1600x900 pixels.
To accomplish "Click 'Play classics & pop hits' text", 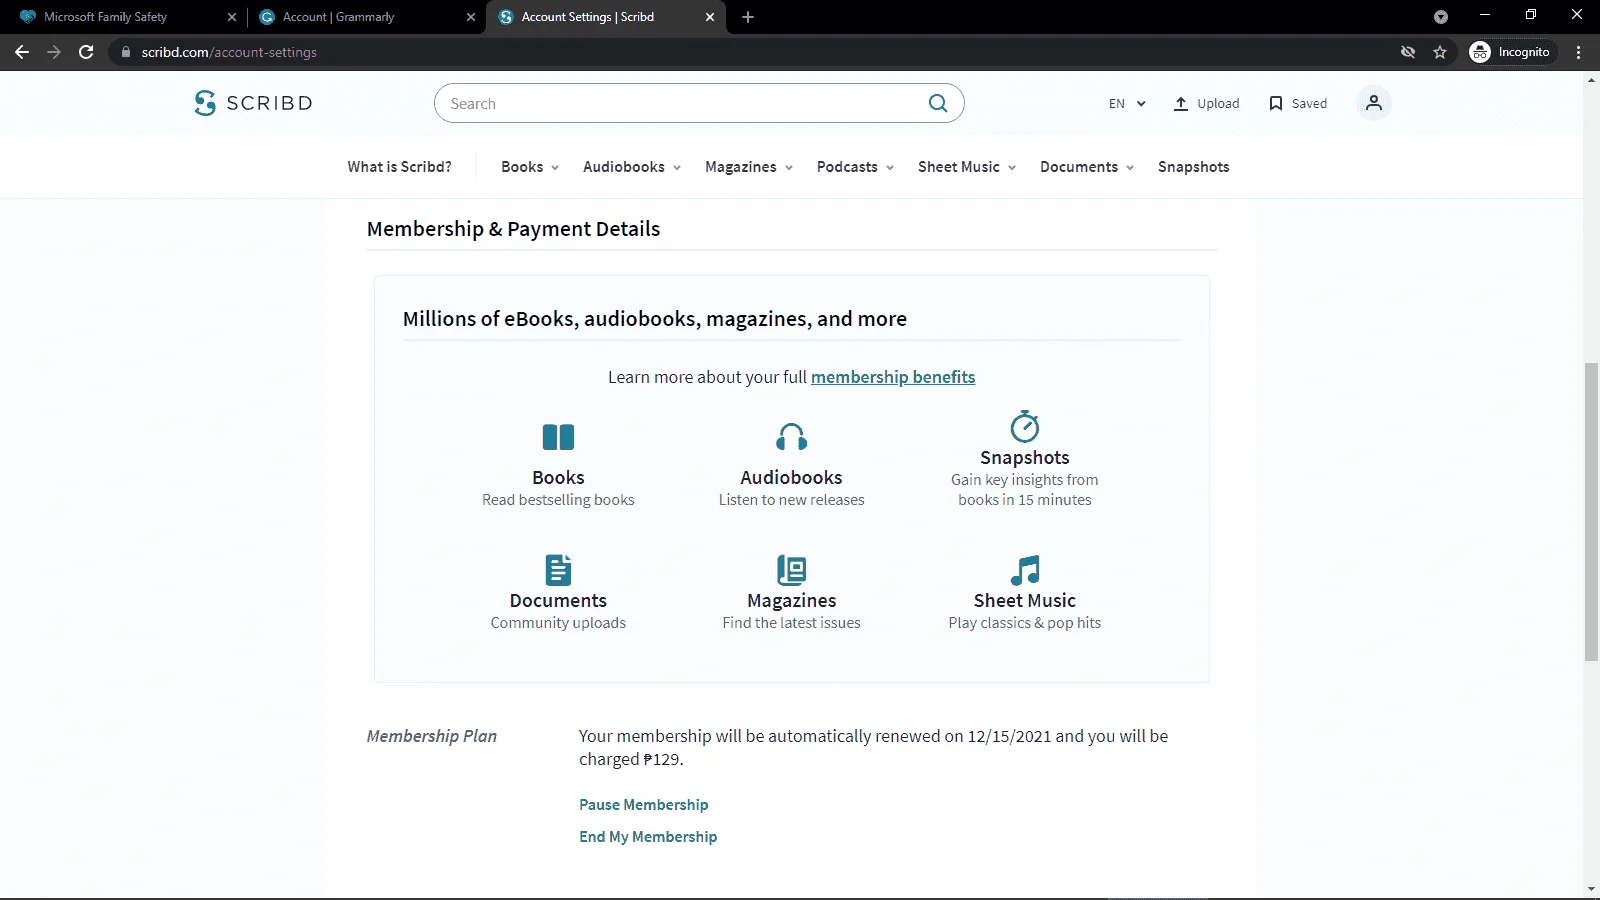I will 1025,623.
